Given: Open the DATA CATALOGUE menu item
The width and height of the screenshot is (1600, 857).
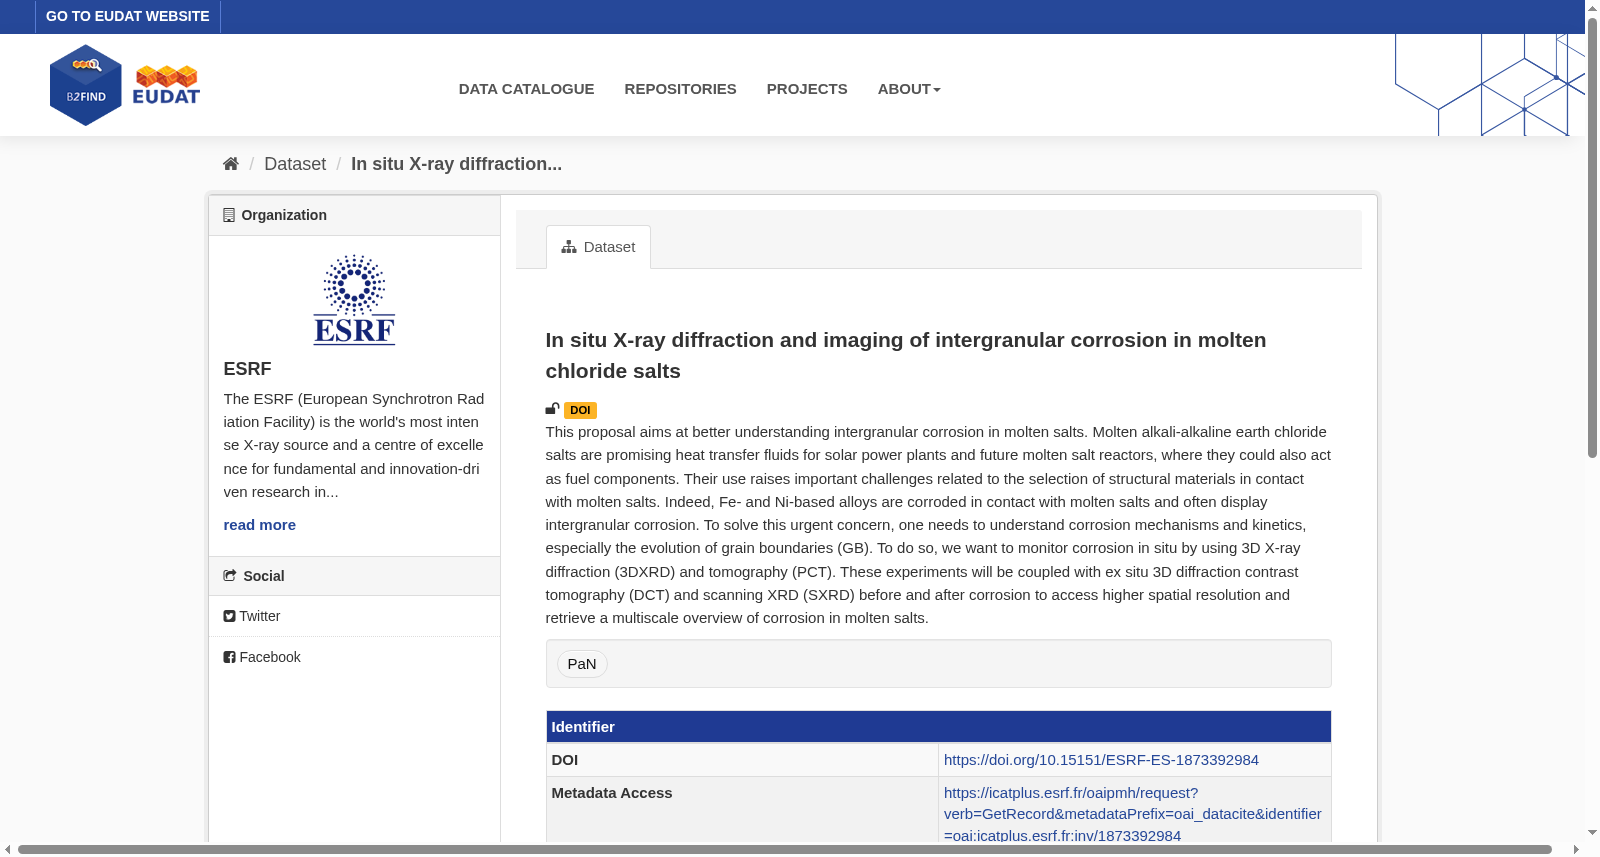Looking at the screenshot, I should tap(526, 89).
